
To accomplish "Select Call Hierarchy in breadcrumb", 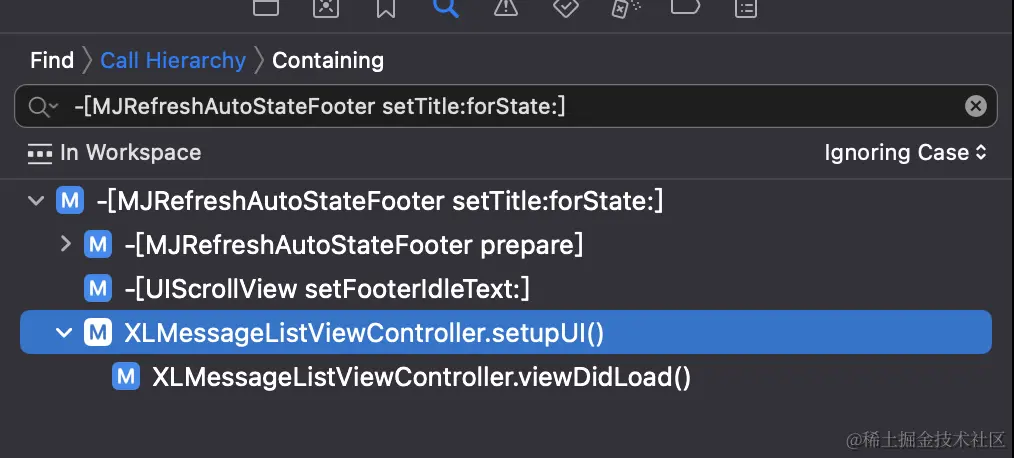I will 173,60.
